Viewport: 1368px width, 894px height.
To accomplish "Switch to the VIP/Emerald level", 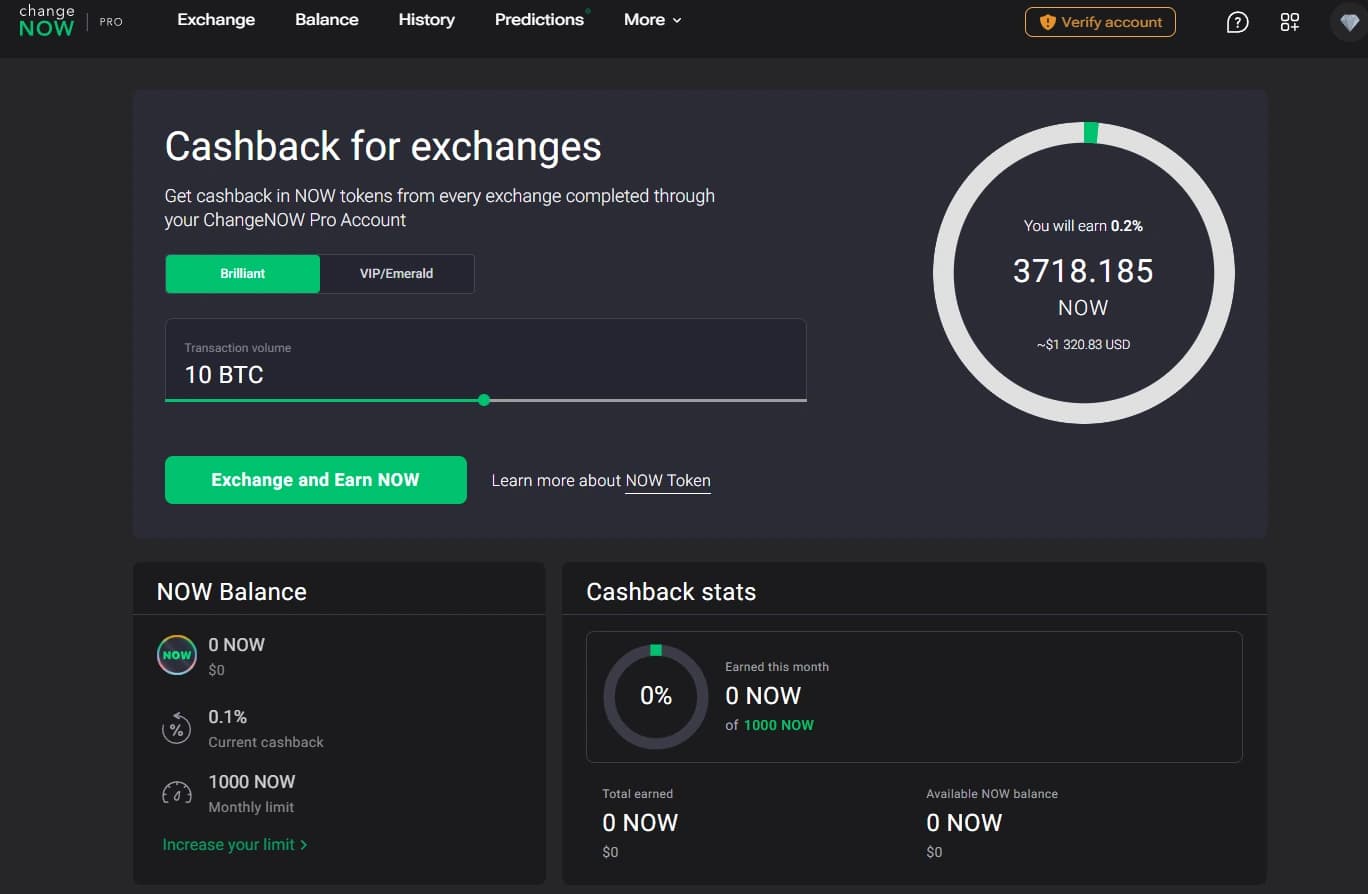I will click(397, 274).
